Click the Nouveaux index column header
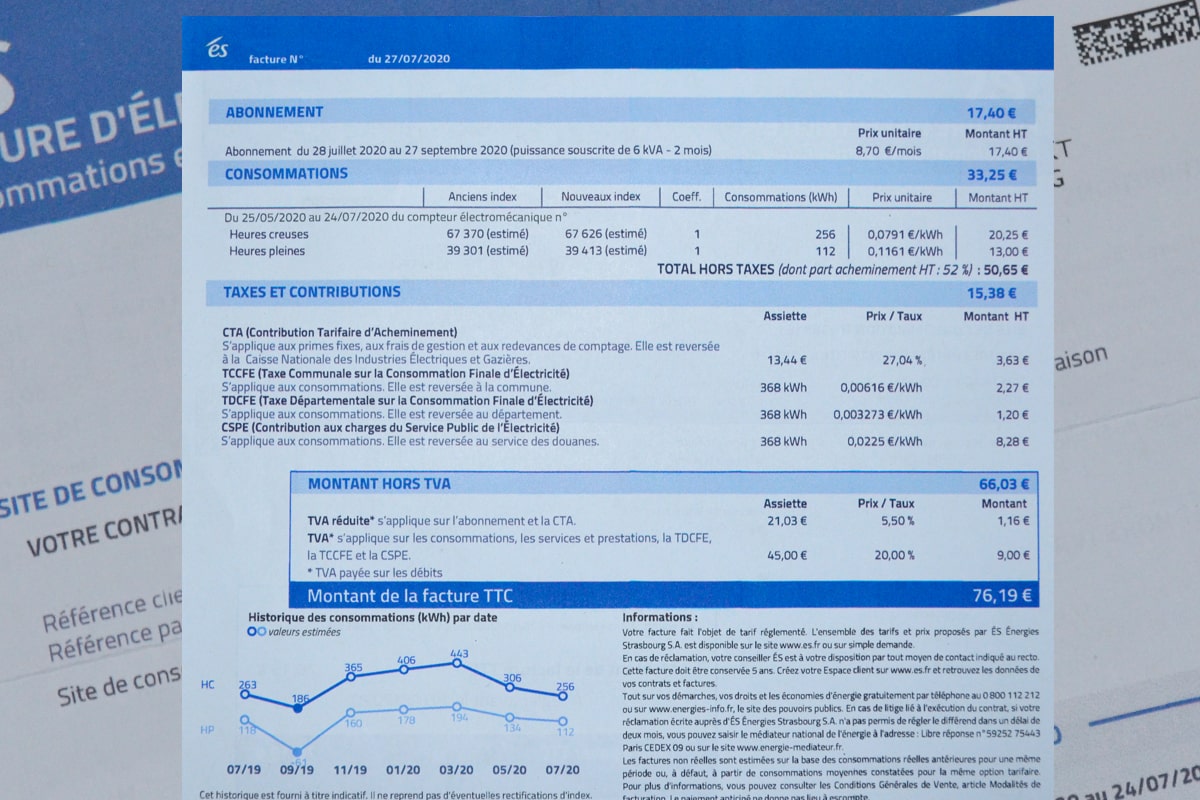This screenshot has width=1200, height=800. pyautogui.click(x=600, y=198)
